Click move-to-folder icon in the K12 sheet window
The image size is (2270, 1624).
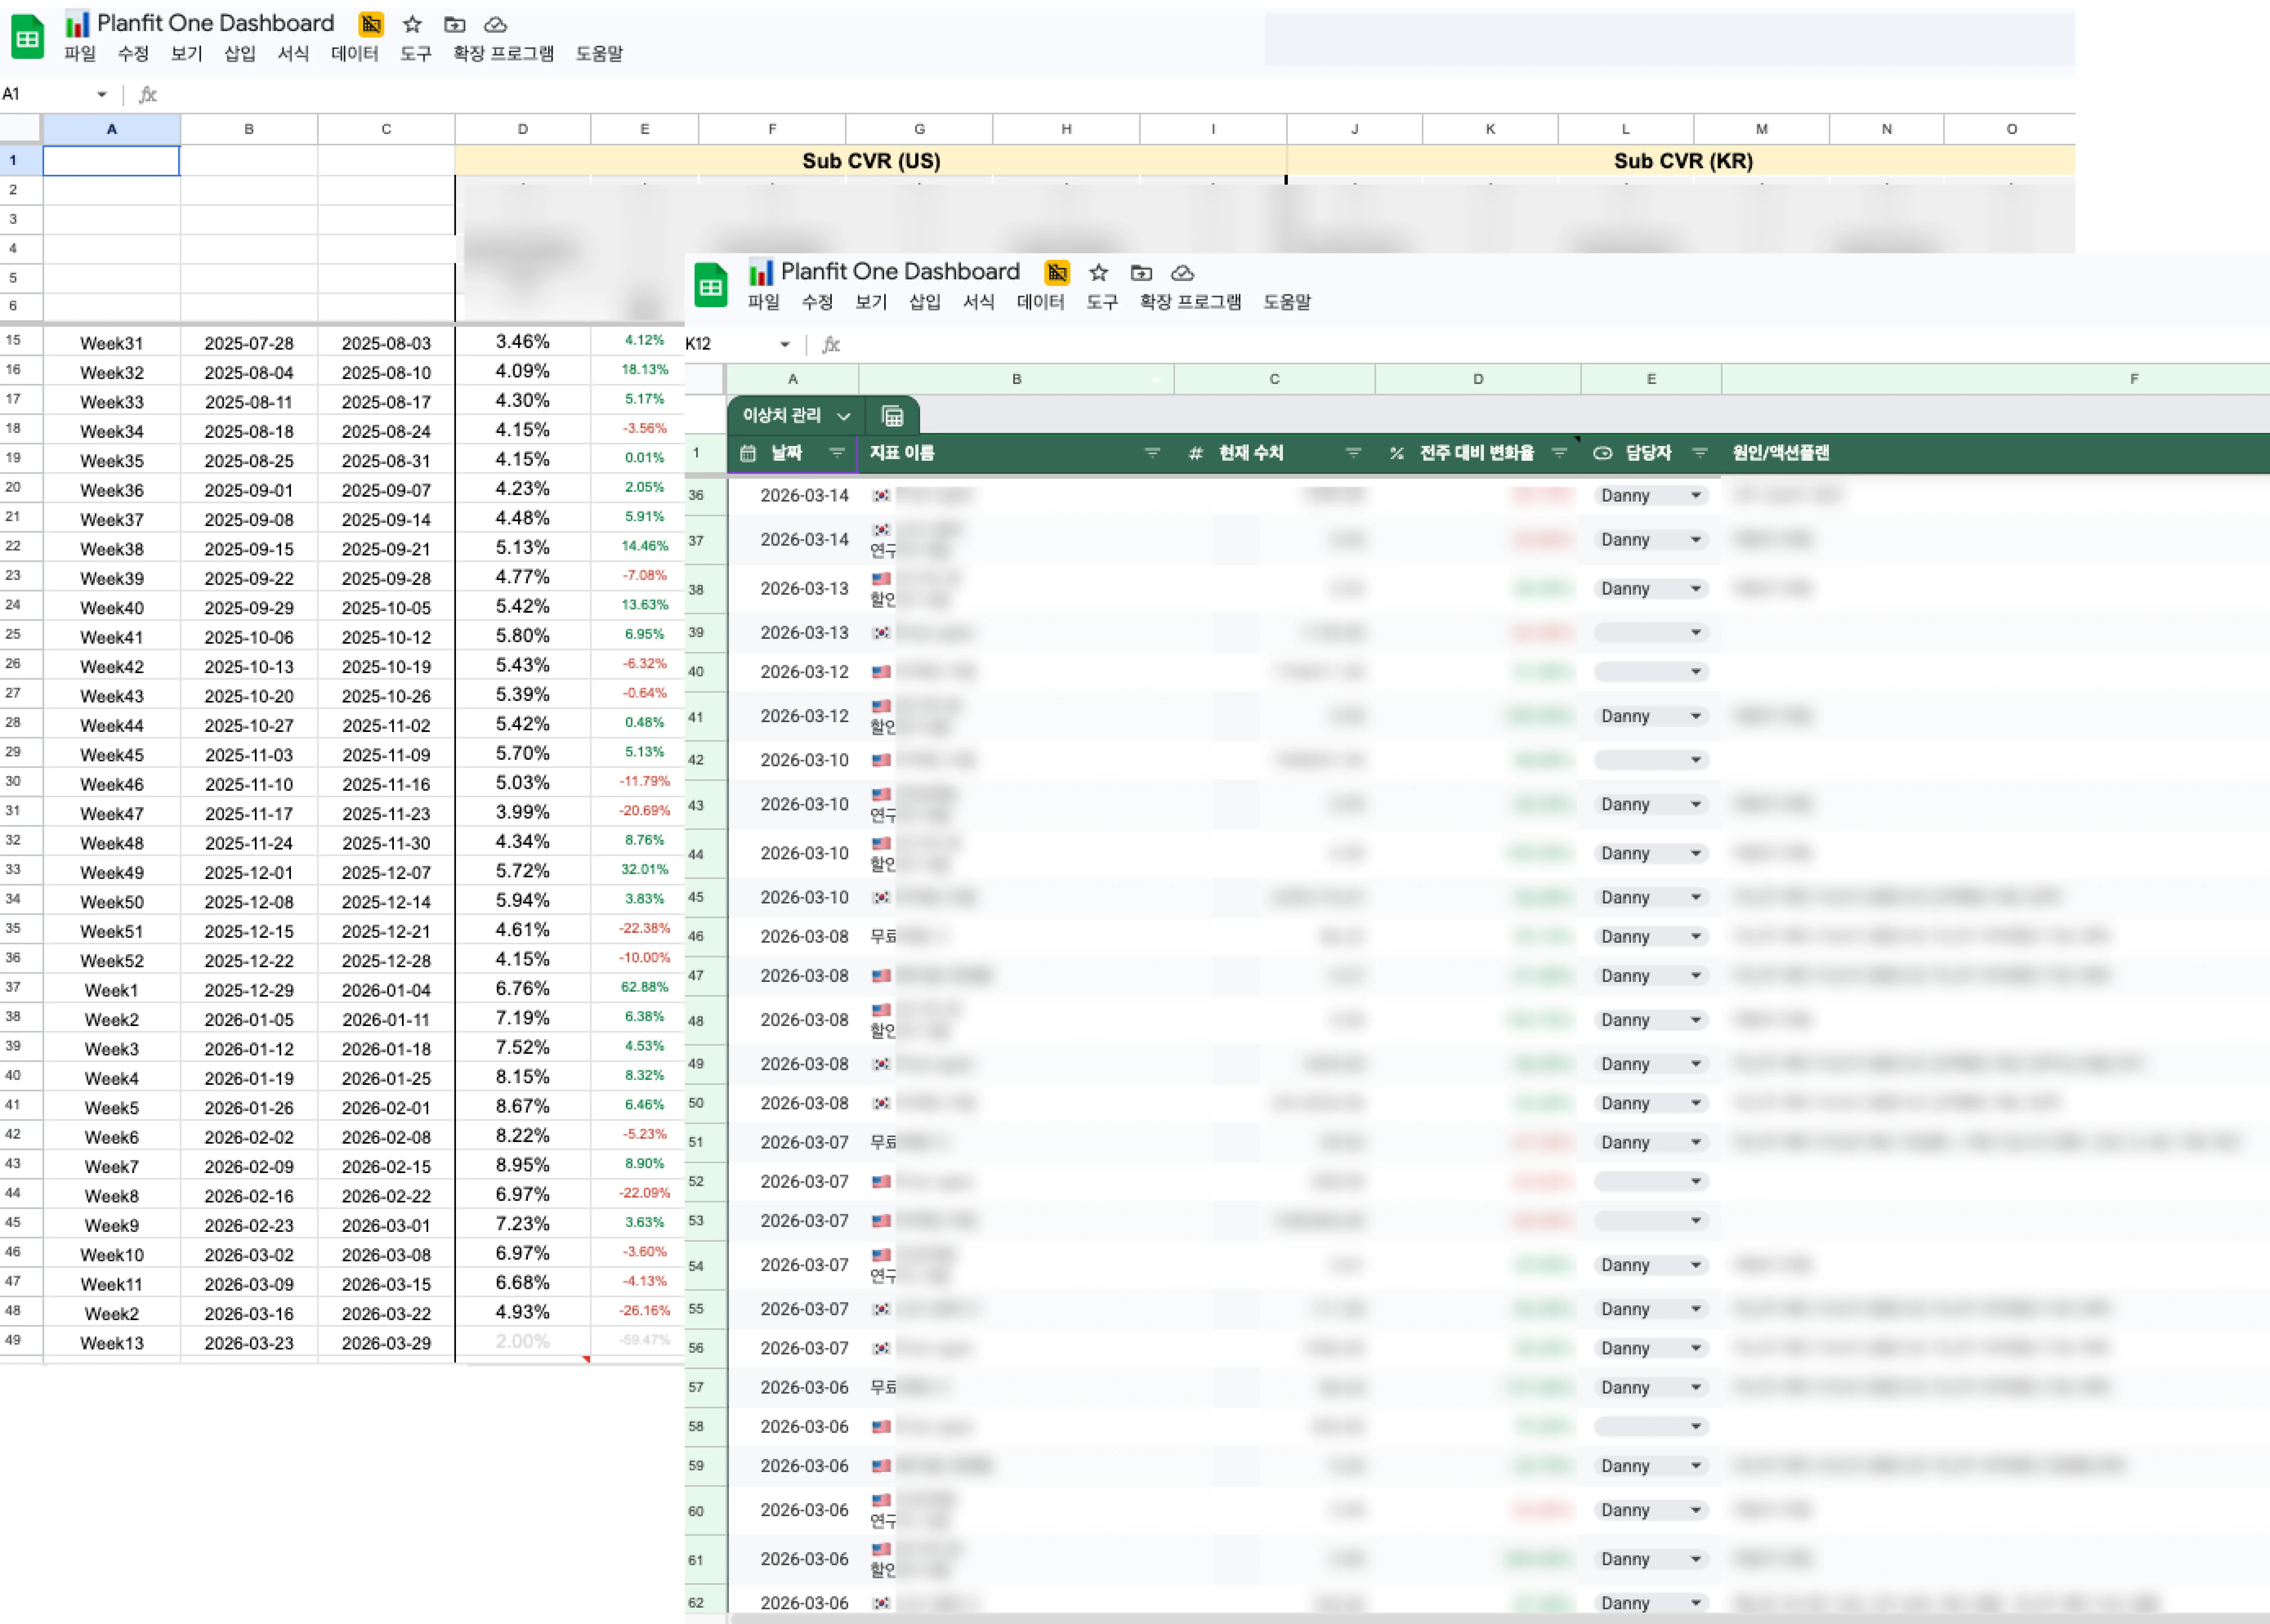pyautogui.click(x=1141, y=273)
